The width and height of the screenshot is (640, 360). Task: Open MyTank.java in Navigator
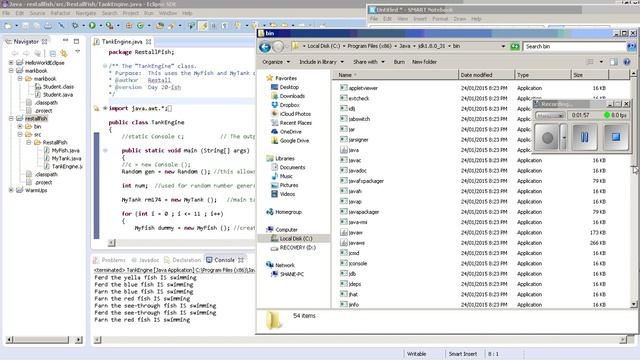[66, 158]
